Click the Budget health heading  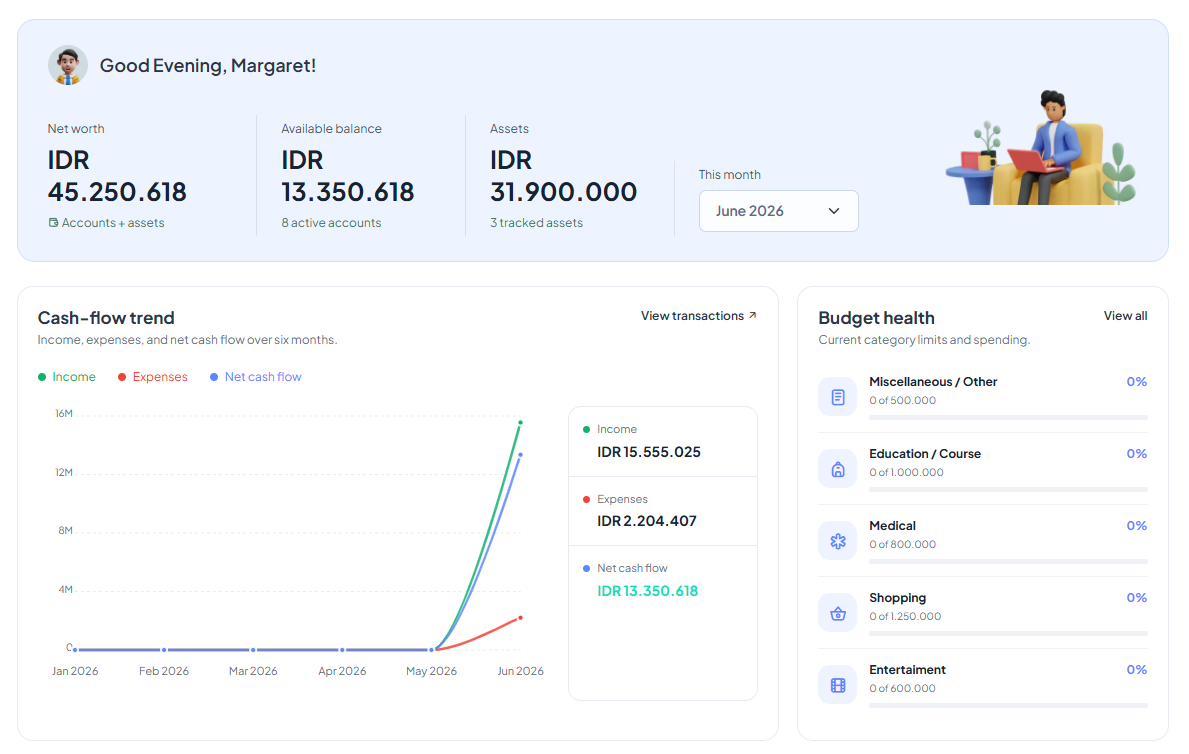coord(877,318)
